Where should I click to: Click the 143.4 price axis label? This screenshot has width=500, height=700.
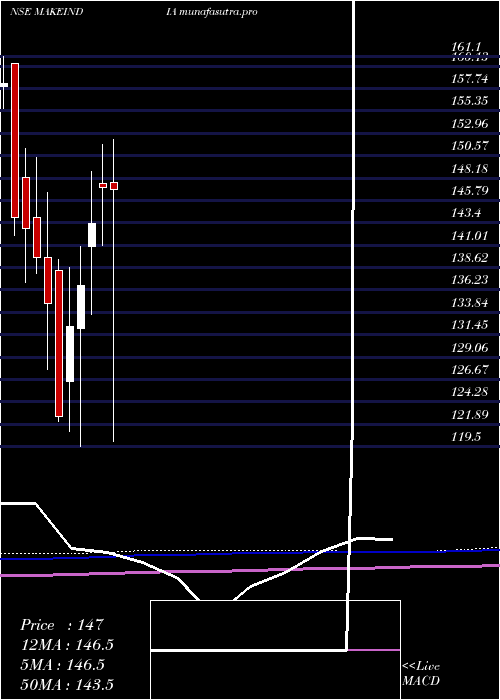[x=466, y=213]
